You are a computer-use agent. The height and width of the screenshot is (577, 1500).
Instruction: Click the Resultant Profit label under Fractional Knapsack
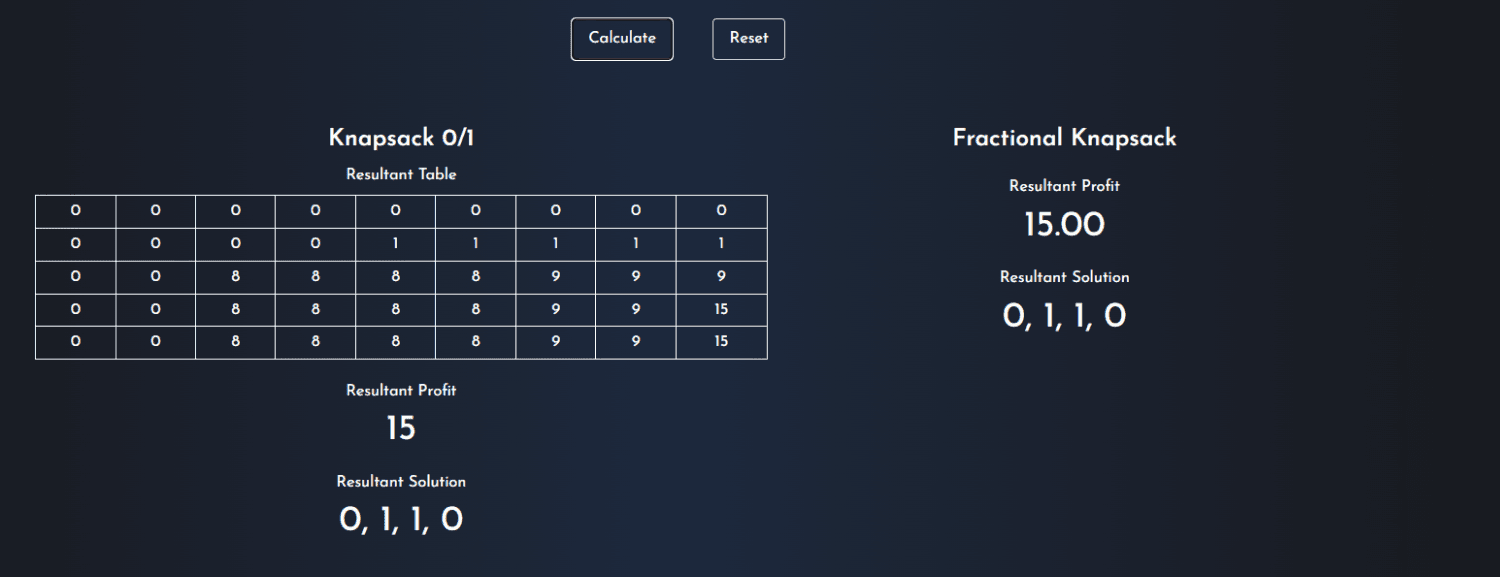[x=1064, y=186]
